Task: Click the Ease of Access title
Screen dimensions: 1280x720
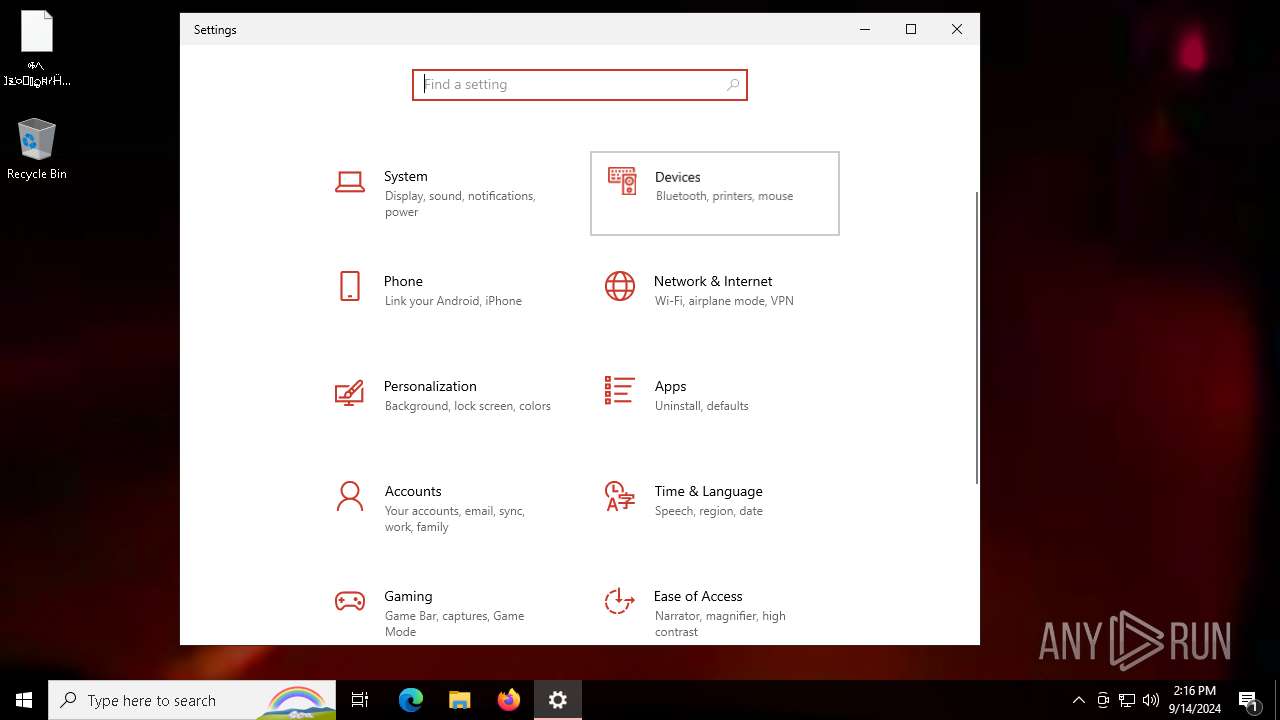Action: pos(698,596)
